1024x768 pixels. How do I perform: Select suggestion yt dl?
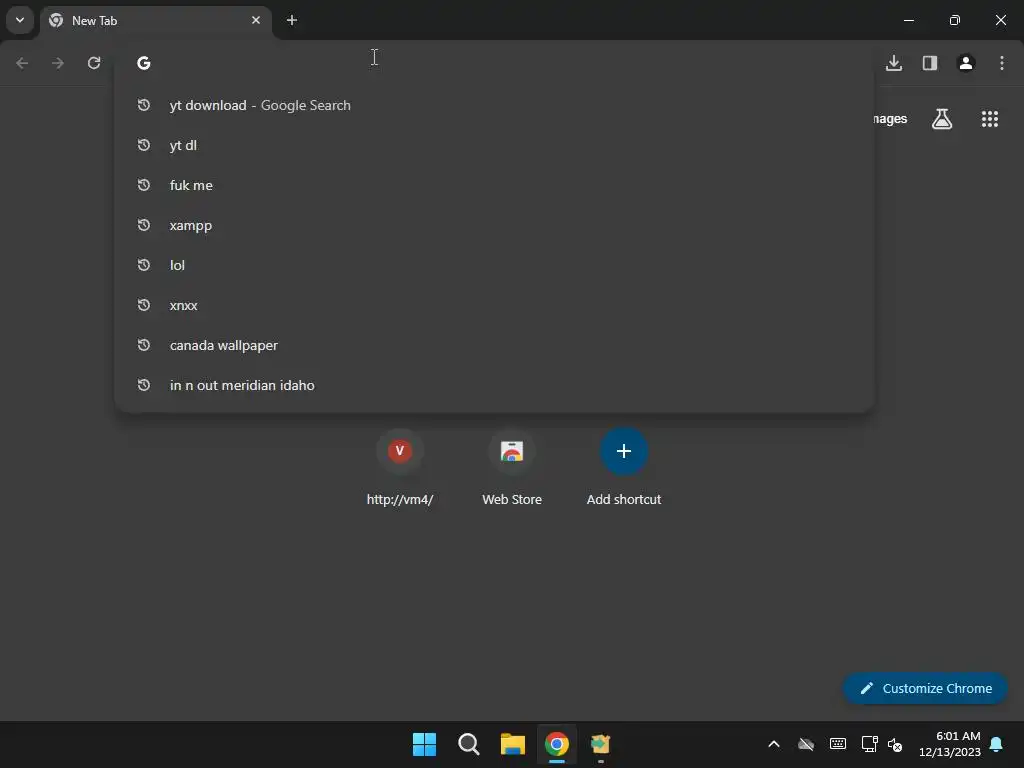(x=494, y=145)
